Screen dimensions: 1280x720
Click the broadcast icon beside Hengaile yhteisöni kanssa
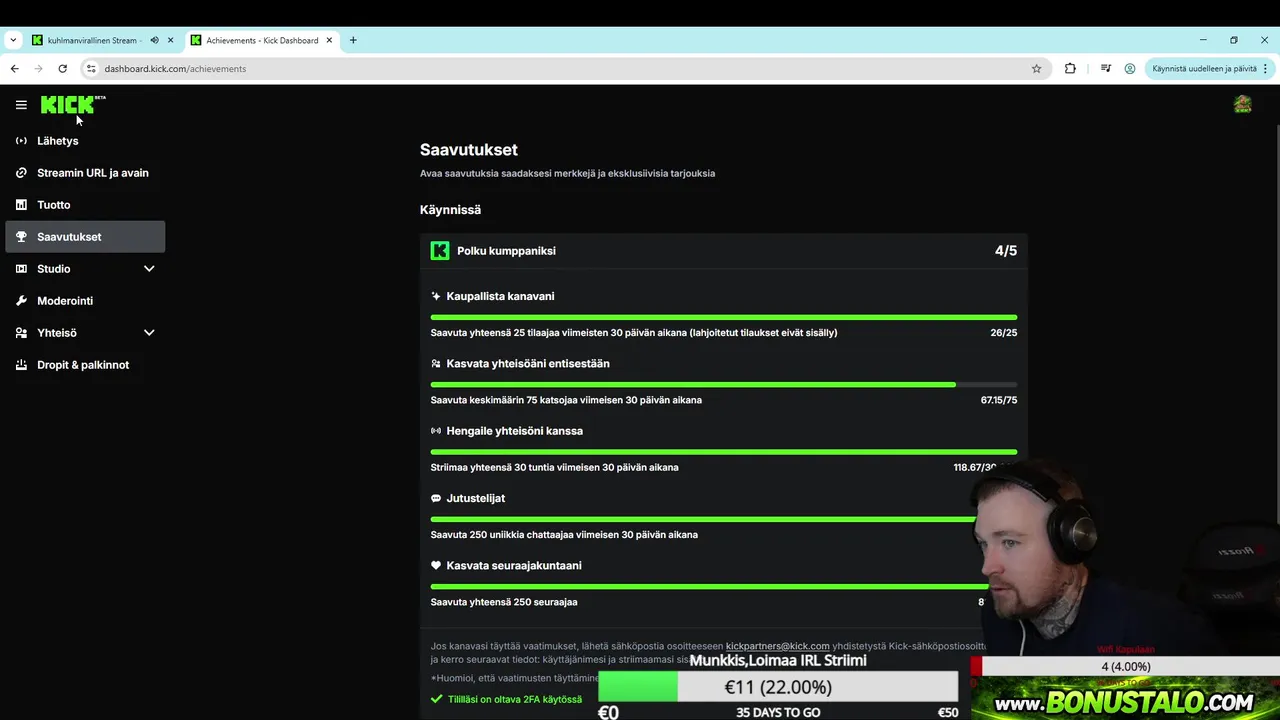(436, 431)
